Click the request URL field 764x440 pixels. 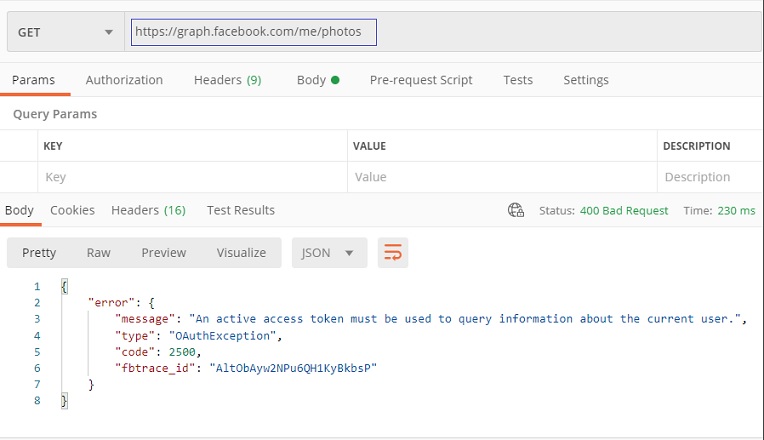[x=254, y=32]
